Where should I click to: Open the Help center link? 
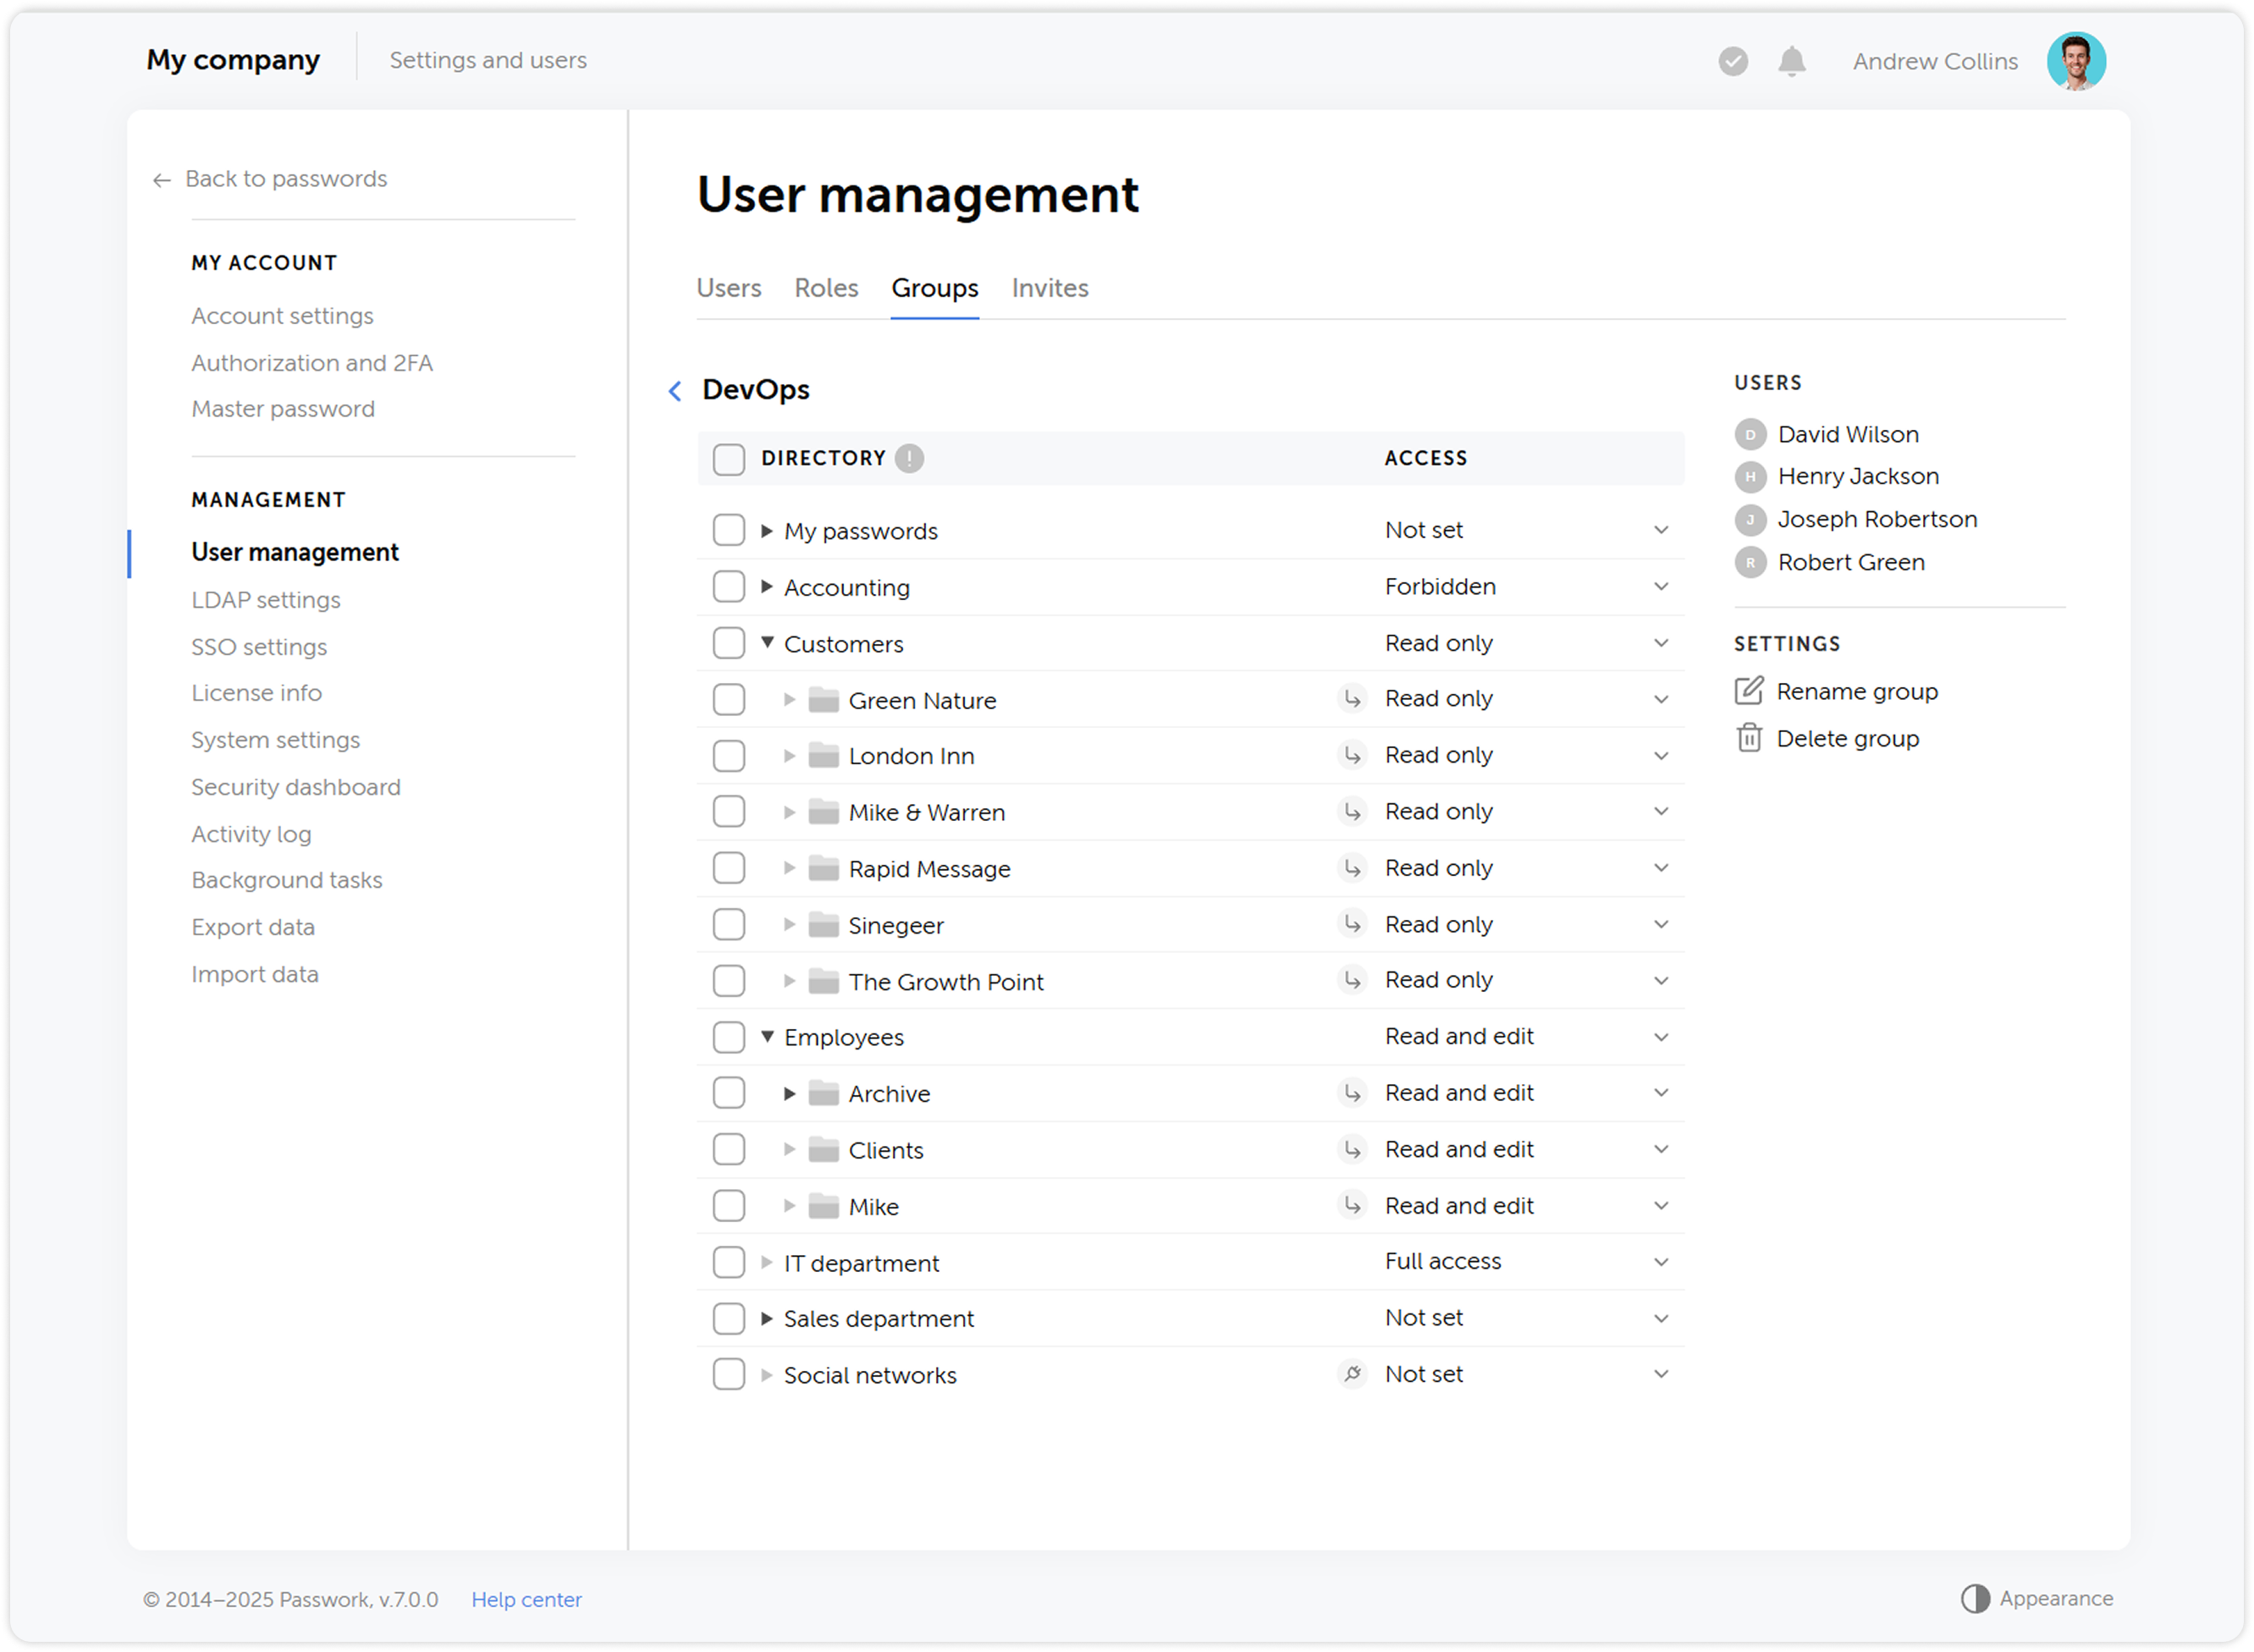526,1599
